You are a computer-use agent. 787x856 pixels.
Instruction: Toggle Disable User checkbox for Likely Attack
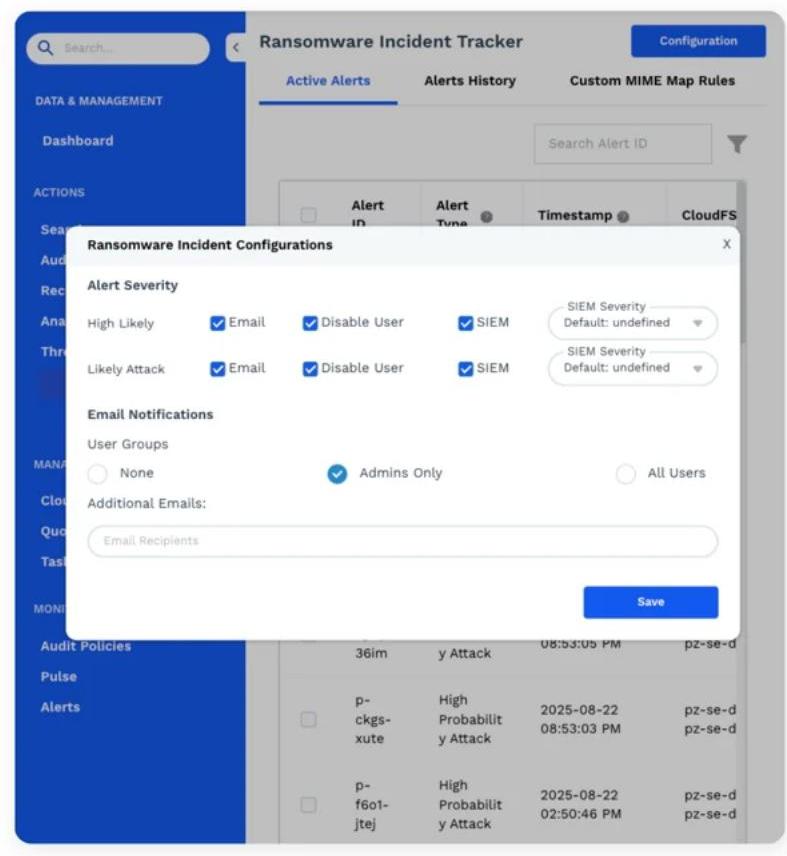(x=310, y=369)
